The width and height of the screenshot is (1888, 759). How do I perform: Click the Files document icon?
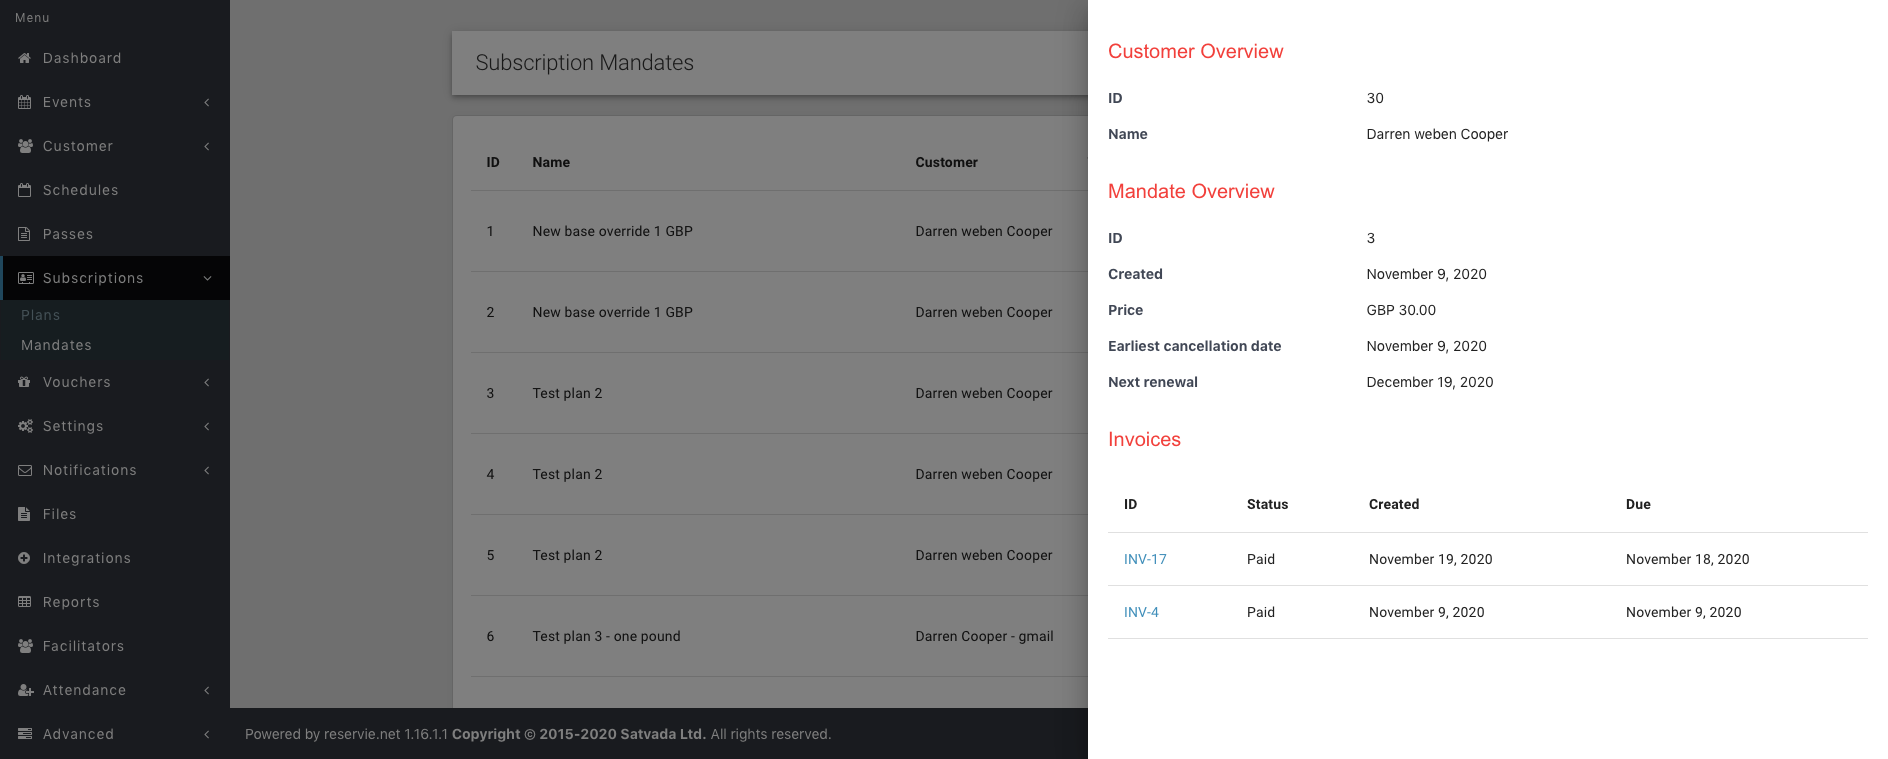25,514
